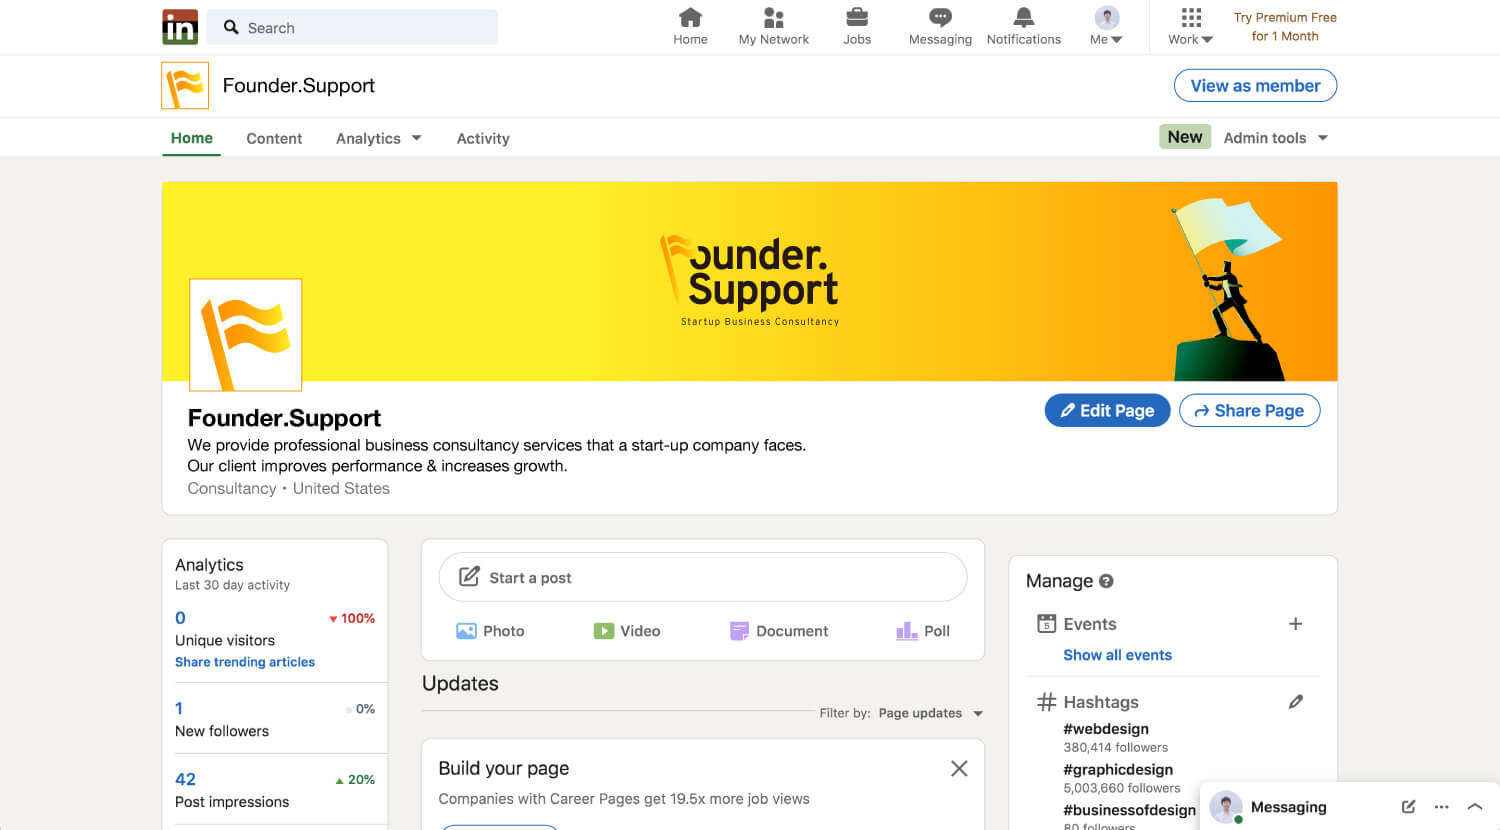1500x830 pixels.
Task: Open the Admin tools dropdown
Action: tap(1276, 138)
